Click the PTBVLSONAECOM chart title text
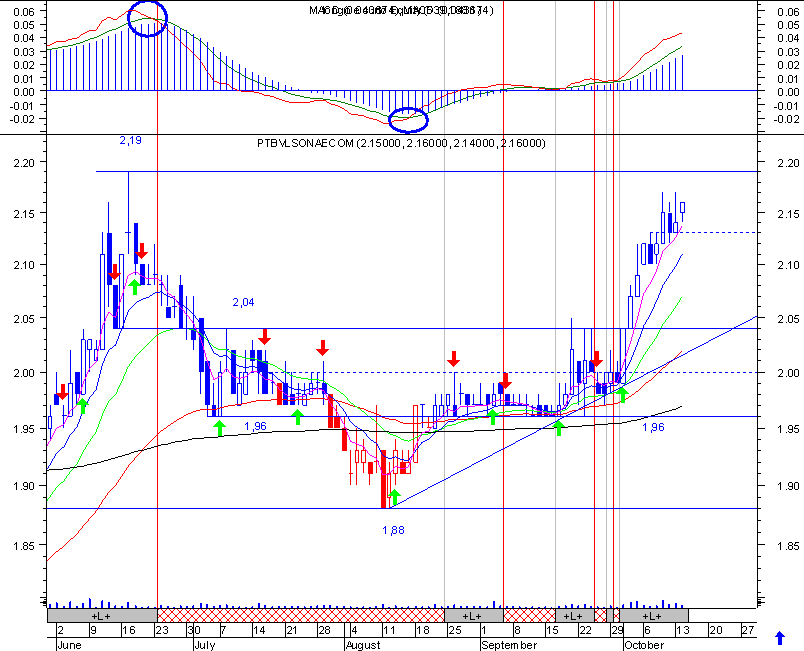804x651 pixels. pyautogui.click(x=401, y=143)
